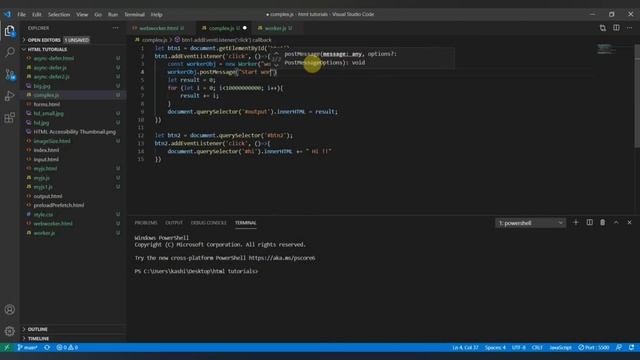Screen dimensions: 640x360
Task: Select the Terminal panel tab
Action: [245, 223]
